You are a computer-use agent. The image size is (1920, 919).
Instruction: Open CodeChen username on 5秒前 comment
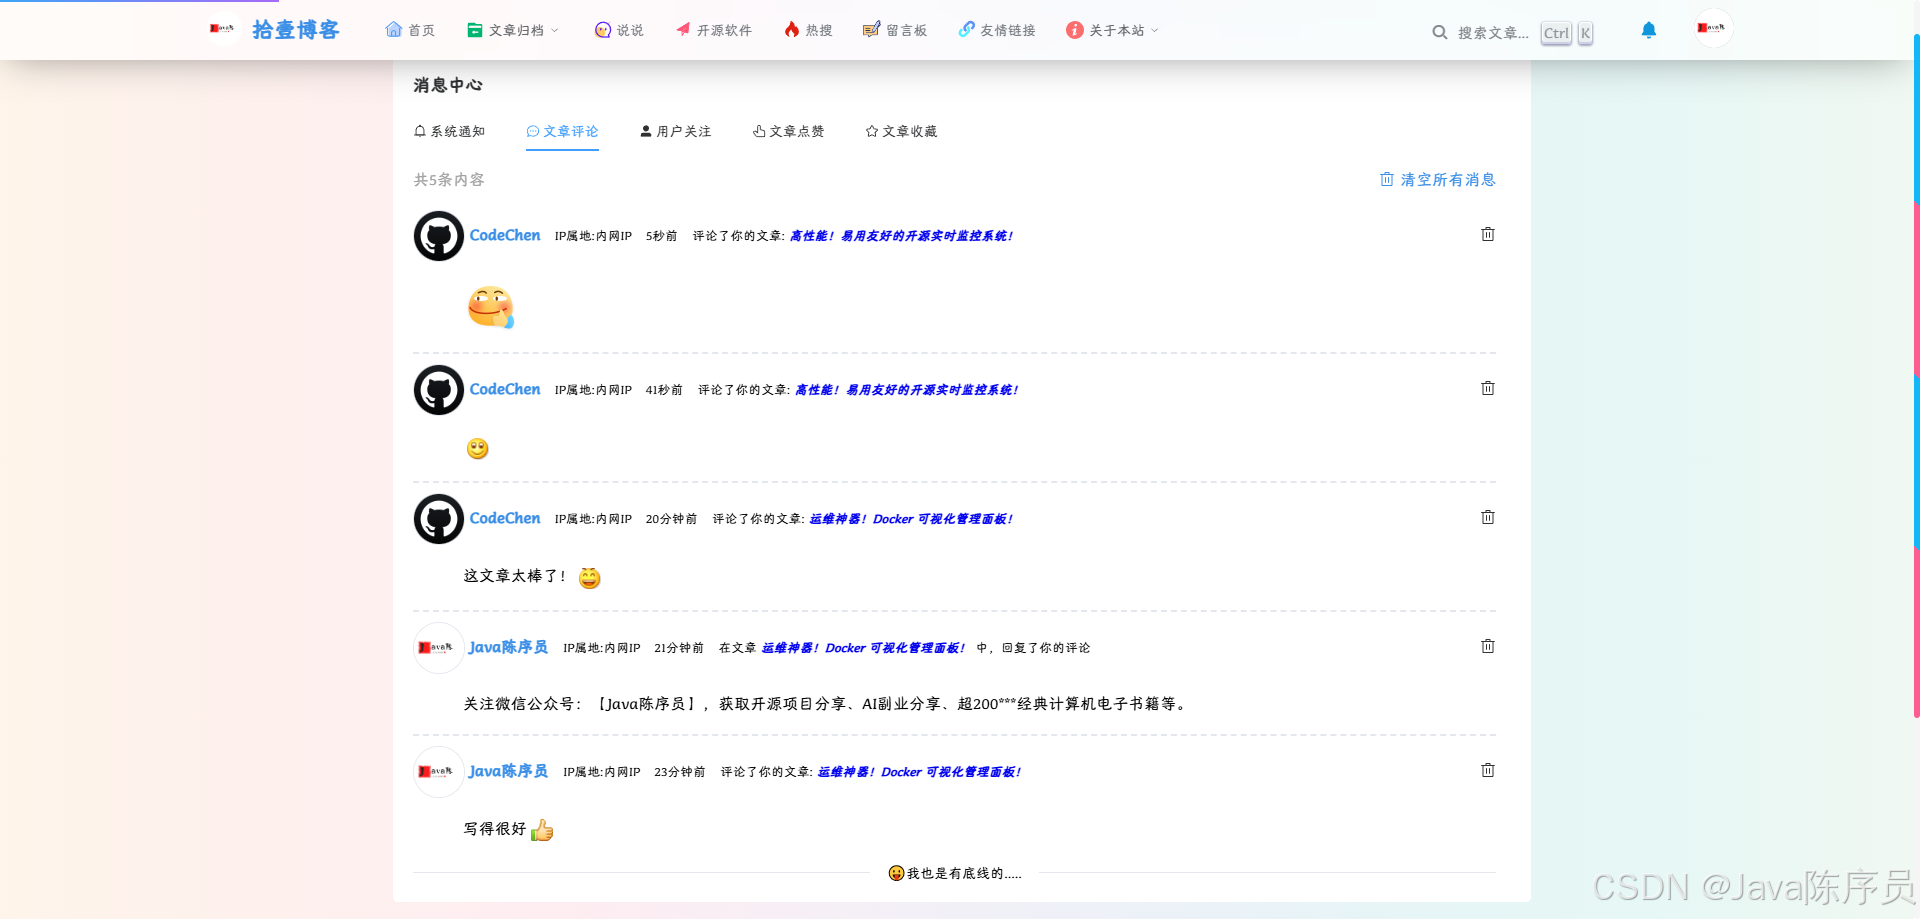[x=505, y=235]
